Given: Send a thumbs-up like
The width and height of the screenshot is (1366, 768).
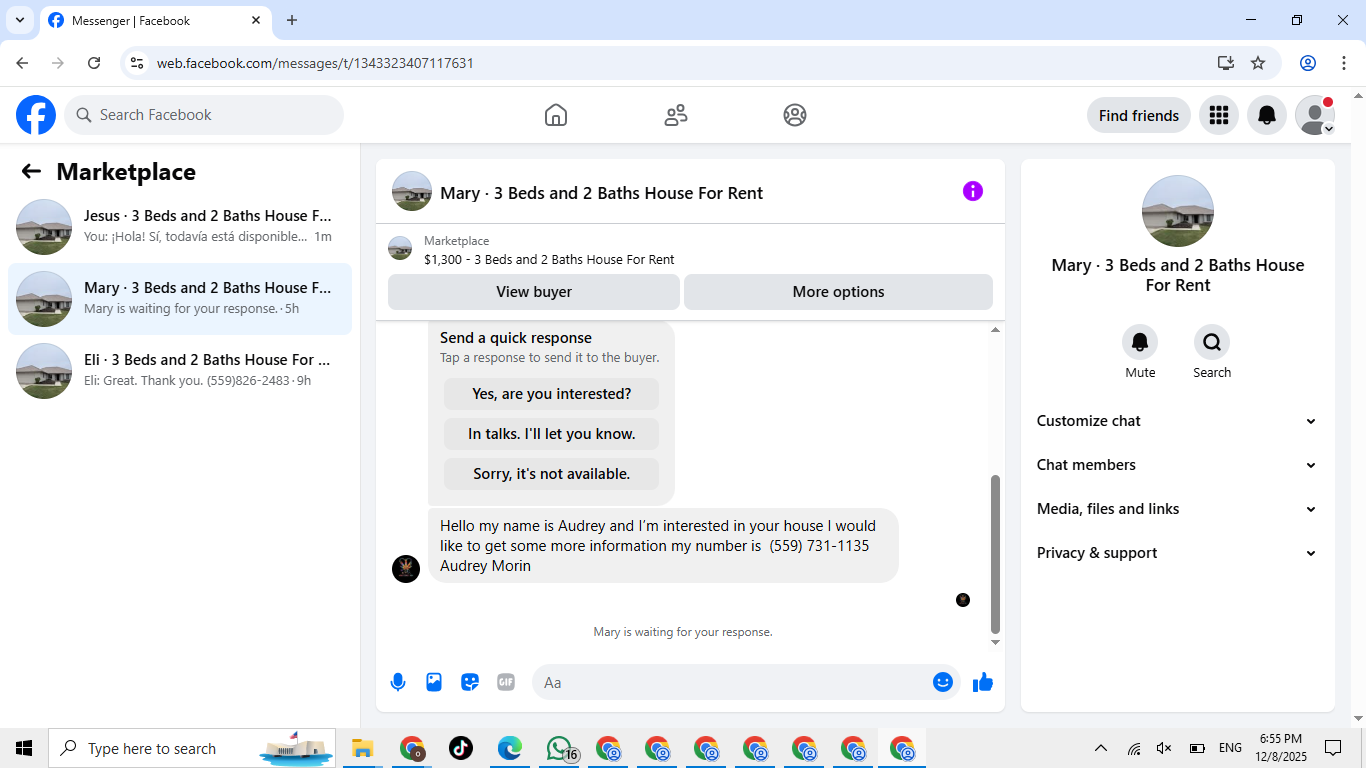Looking at the screenshot, I should coord(983,682).
